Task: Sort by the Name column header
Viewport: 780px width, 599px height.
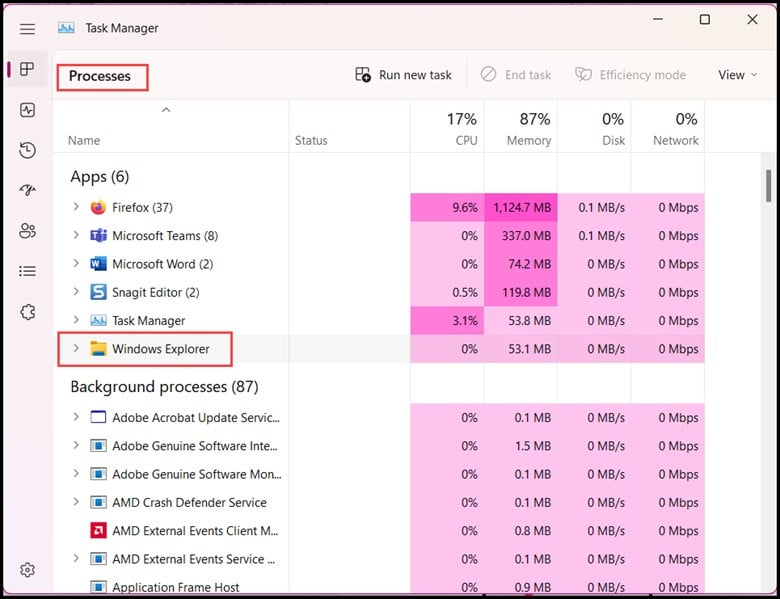Action: 171,127
